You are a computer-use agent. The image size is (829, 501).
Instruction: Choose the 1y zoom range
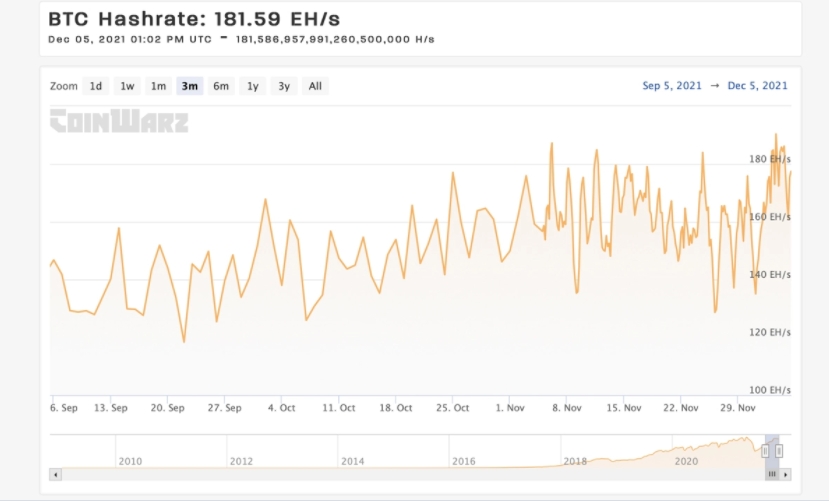253,86
